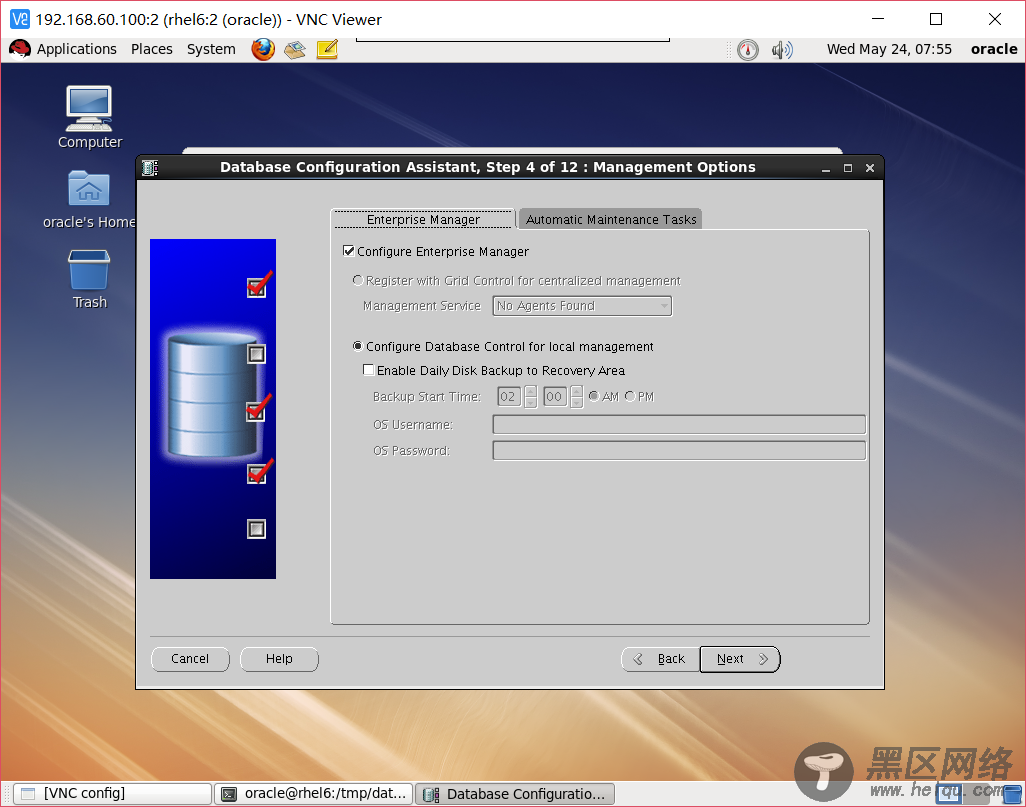The width and height of the screenshot is (1026, 807).
Task: Click the OS Username input field
Action: [679, 424]
